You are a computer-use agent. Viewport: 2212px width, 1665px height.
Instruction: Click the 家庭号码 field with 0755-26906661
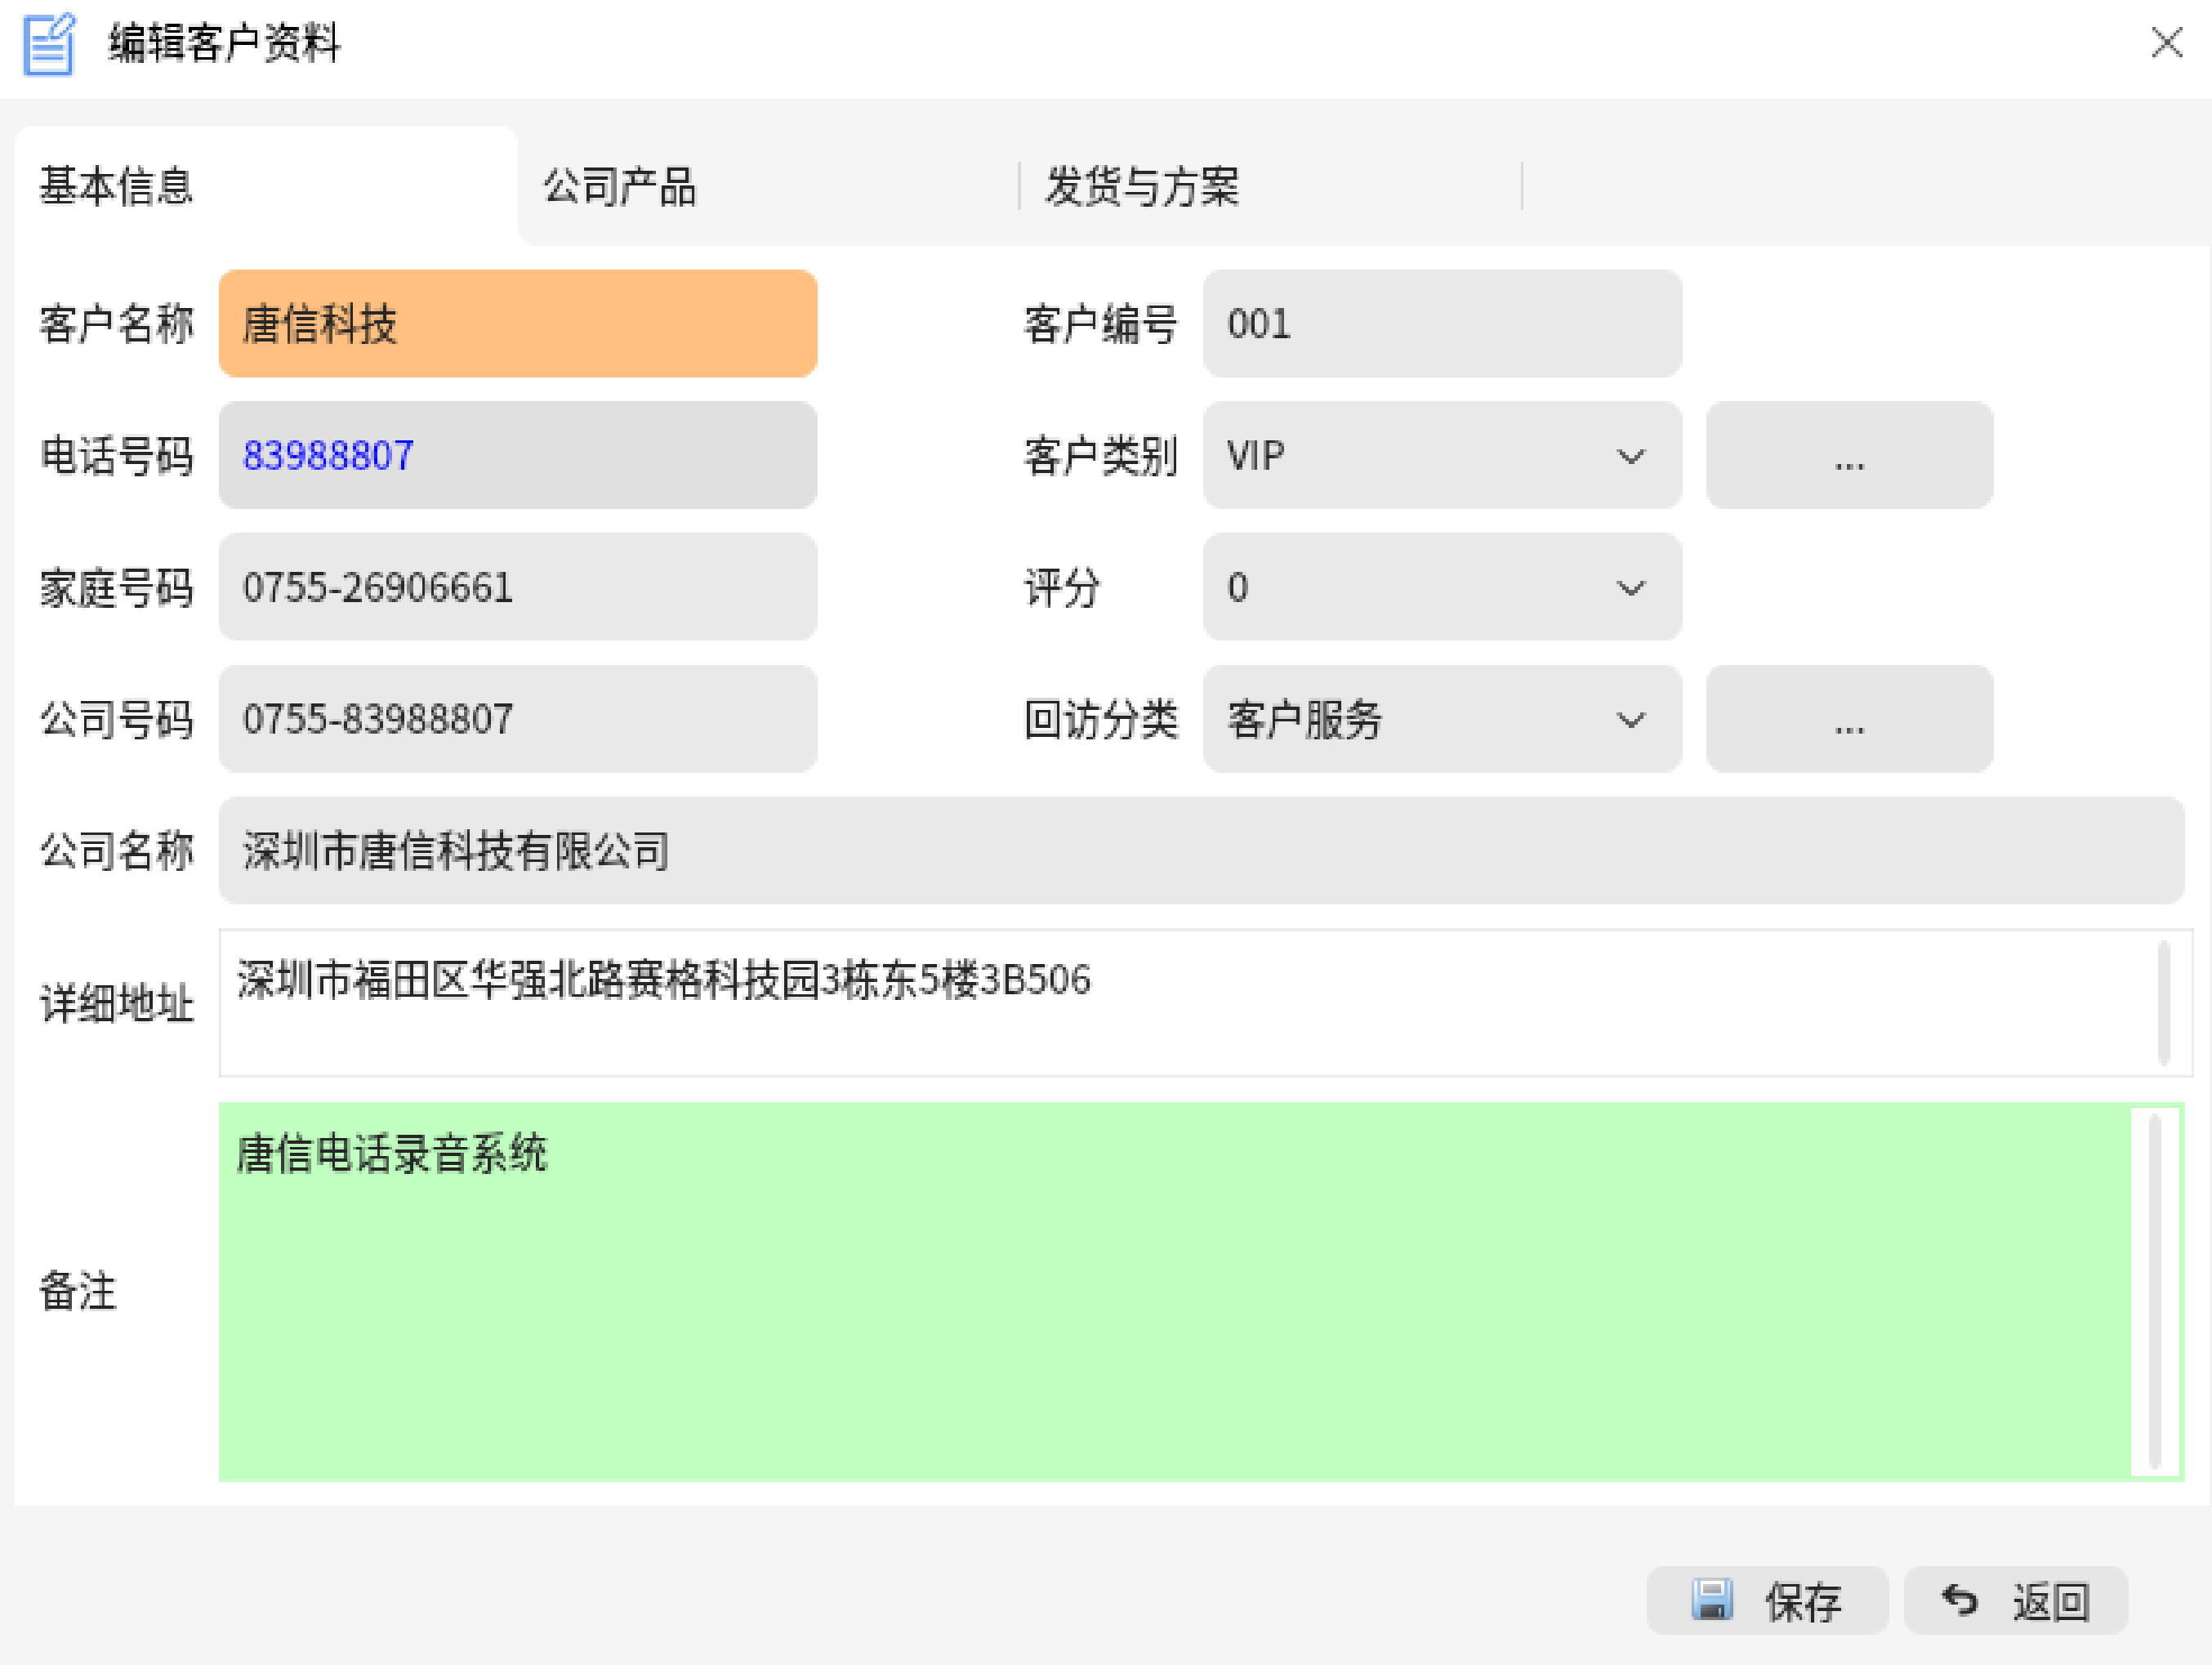coord(518,587)
